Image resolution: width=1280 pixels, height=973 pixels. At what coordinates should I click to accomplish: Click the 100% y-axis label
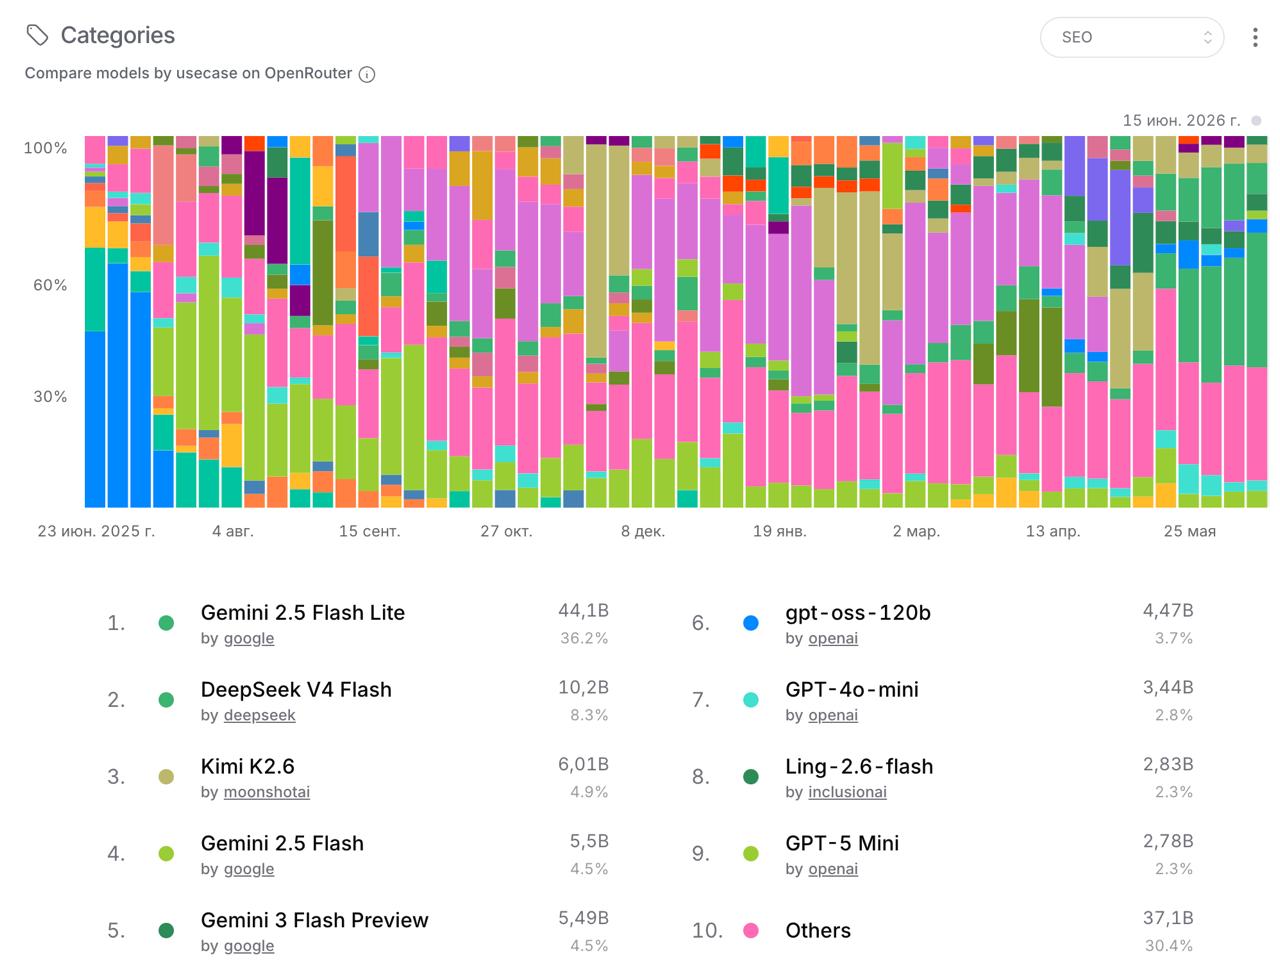[x=46, y=148]
